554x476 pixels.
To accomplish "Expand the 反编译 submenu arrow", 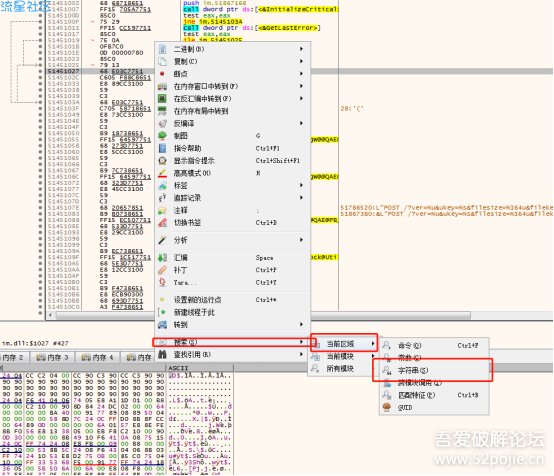I will point(301,123).
